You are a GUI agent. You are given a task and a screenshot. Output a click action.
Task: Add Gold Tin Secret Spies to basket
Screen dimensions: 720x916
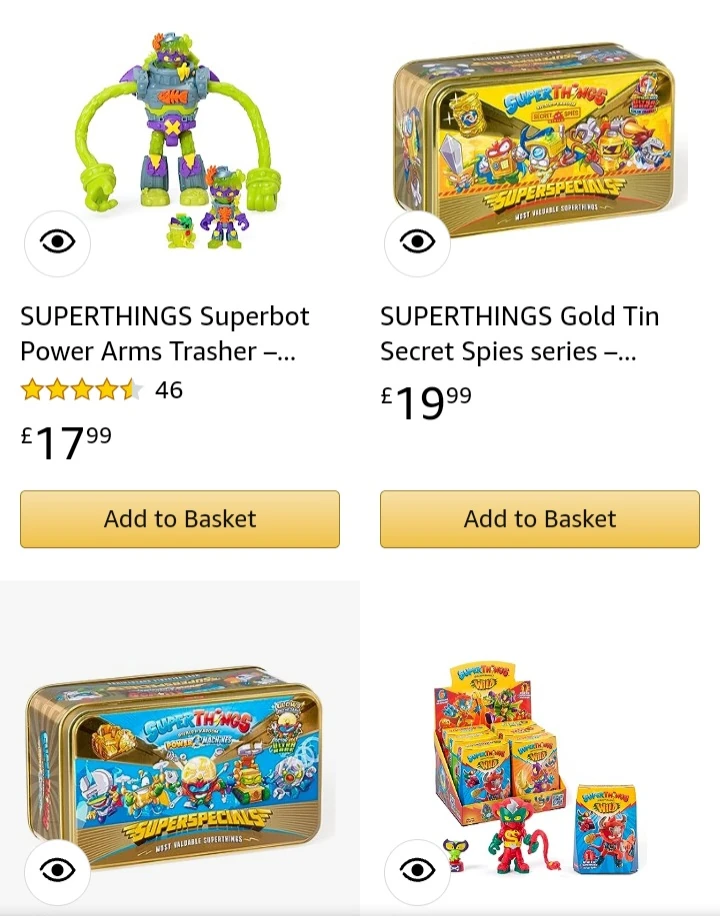coord(540,519)
